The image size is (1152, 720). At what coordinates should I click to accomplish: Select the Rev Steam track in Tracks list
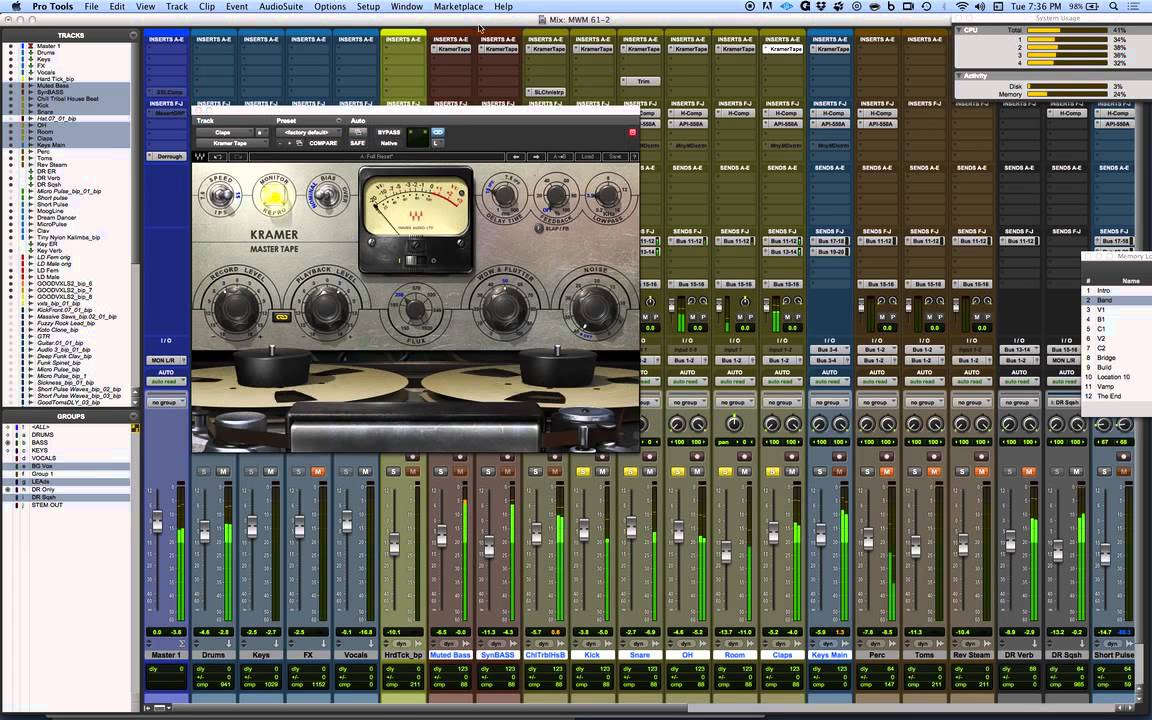click(52, 165)
